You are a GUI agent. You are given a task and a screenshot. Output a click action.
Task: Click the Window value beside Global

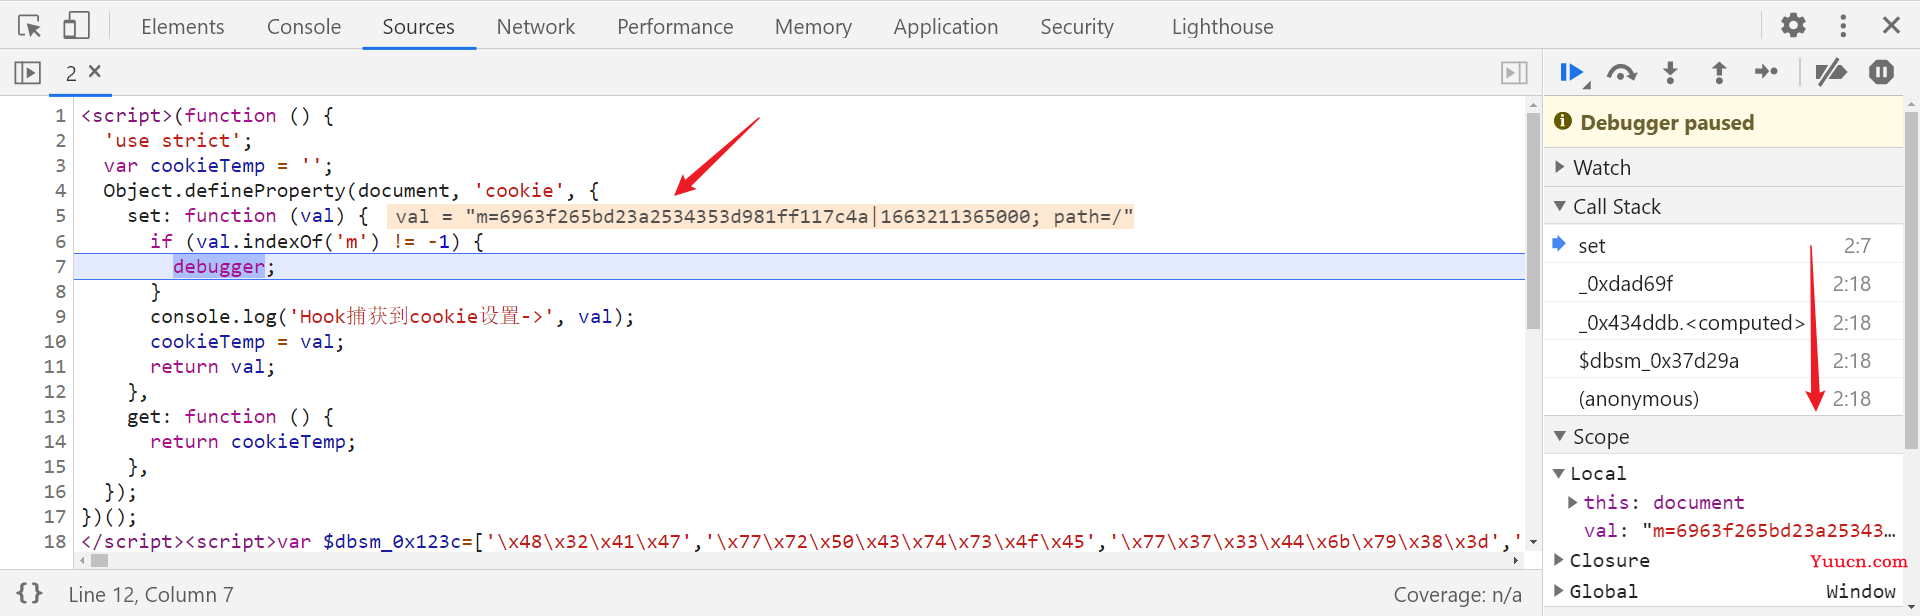click(1861, 591)
